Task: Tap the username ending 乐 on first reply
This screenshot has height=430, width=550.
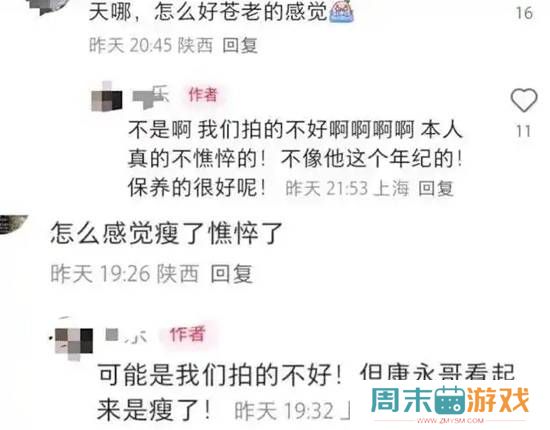Action: click(x=151, y=95)
